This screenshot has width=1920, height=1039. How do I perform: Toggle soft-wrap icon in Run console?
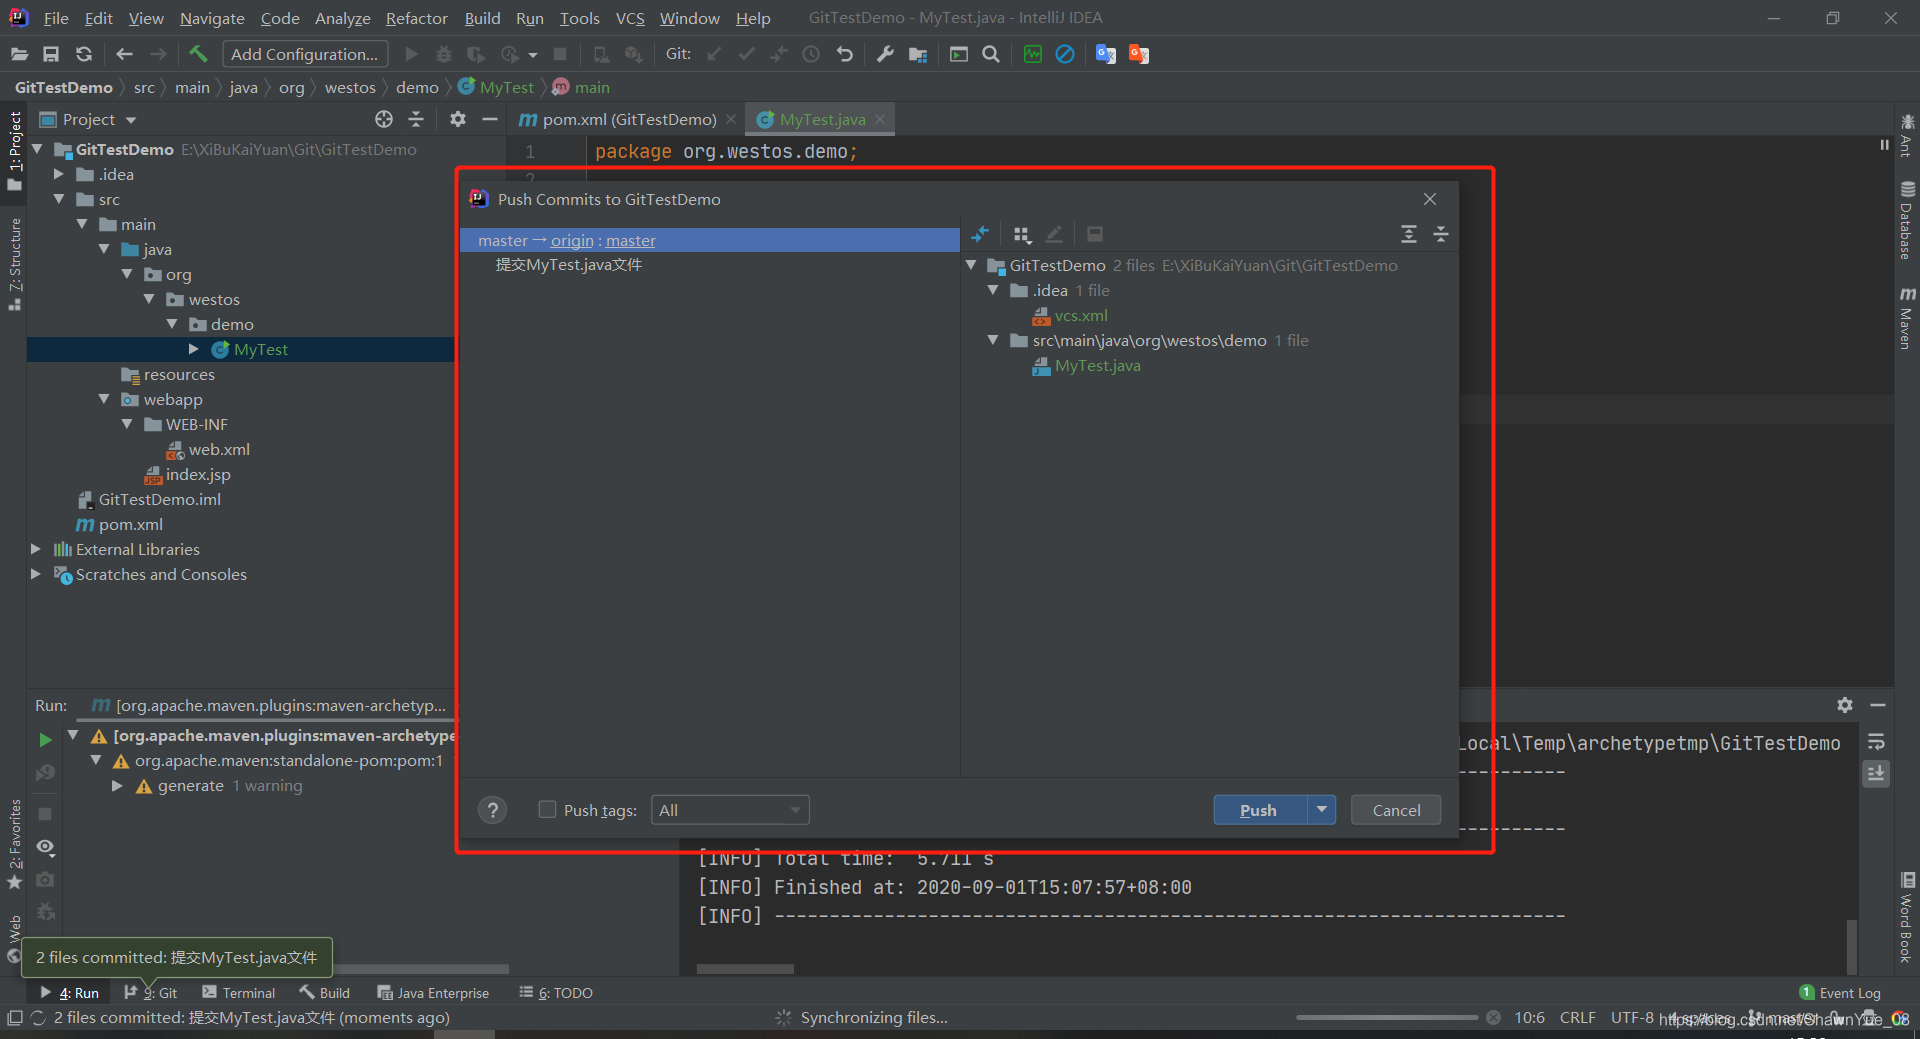tap(1876, 742)
